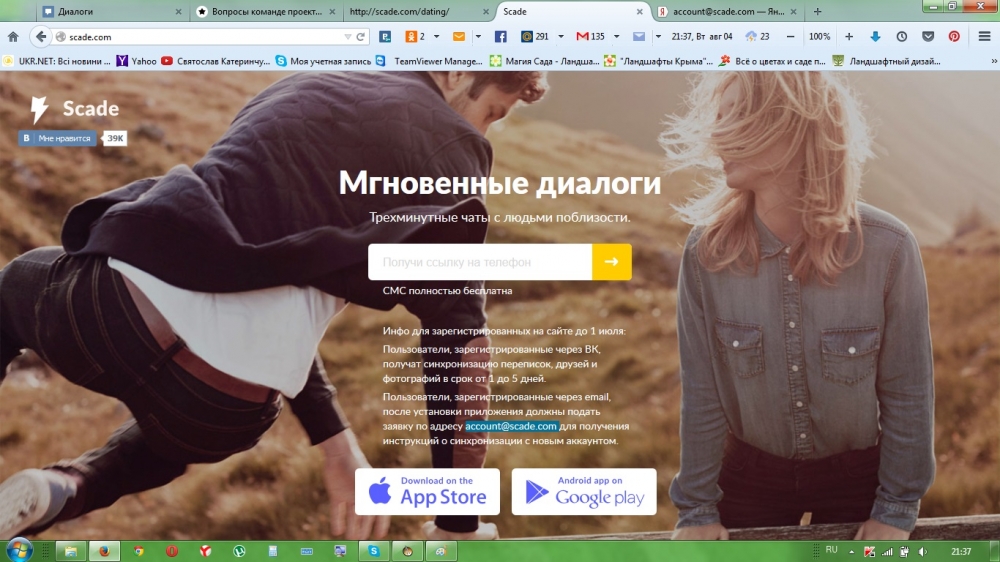Switch the RU language indicator
The width and height of the screenshot is (1000, 562).
click(832, 550)
